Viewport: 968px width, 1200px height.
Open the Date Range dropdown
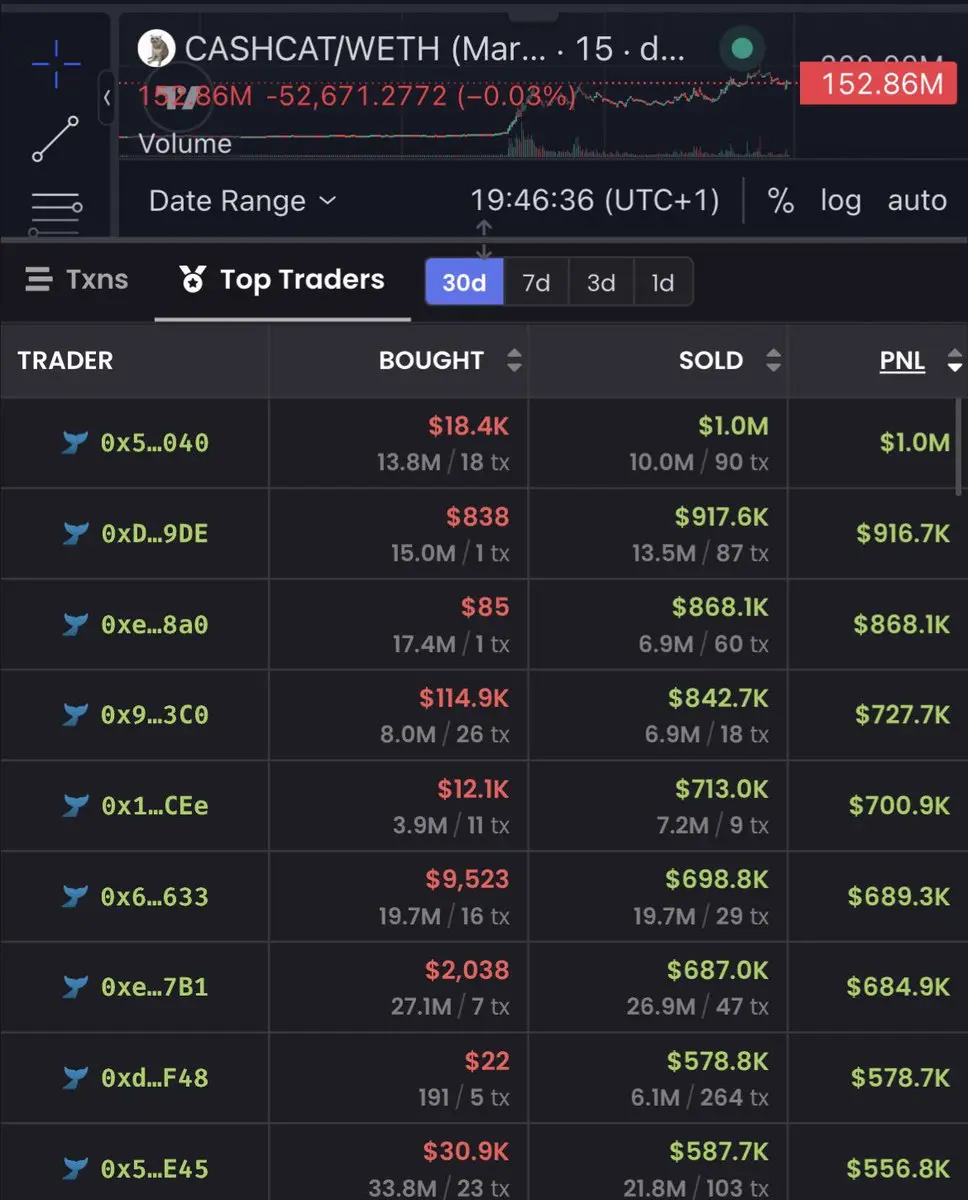[x=243, y=201]
